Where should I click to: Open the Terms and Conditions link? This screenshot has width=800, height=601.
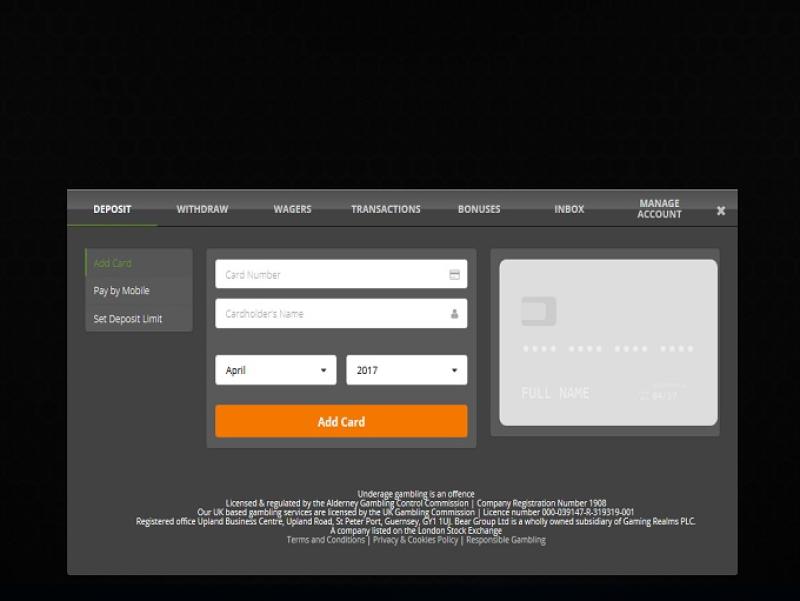[326, 540]
